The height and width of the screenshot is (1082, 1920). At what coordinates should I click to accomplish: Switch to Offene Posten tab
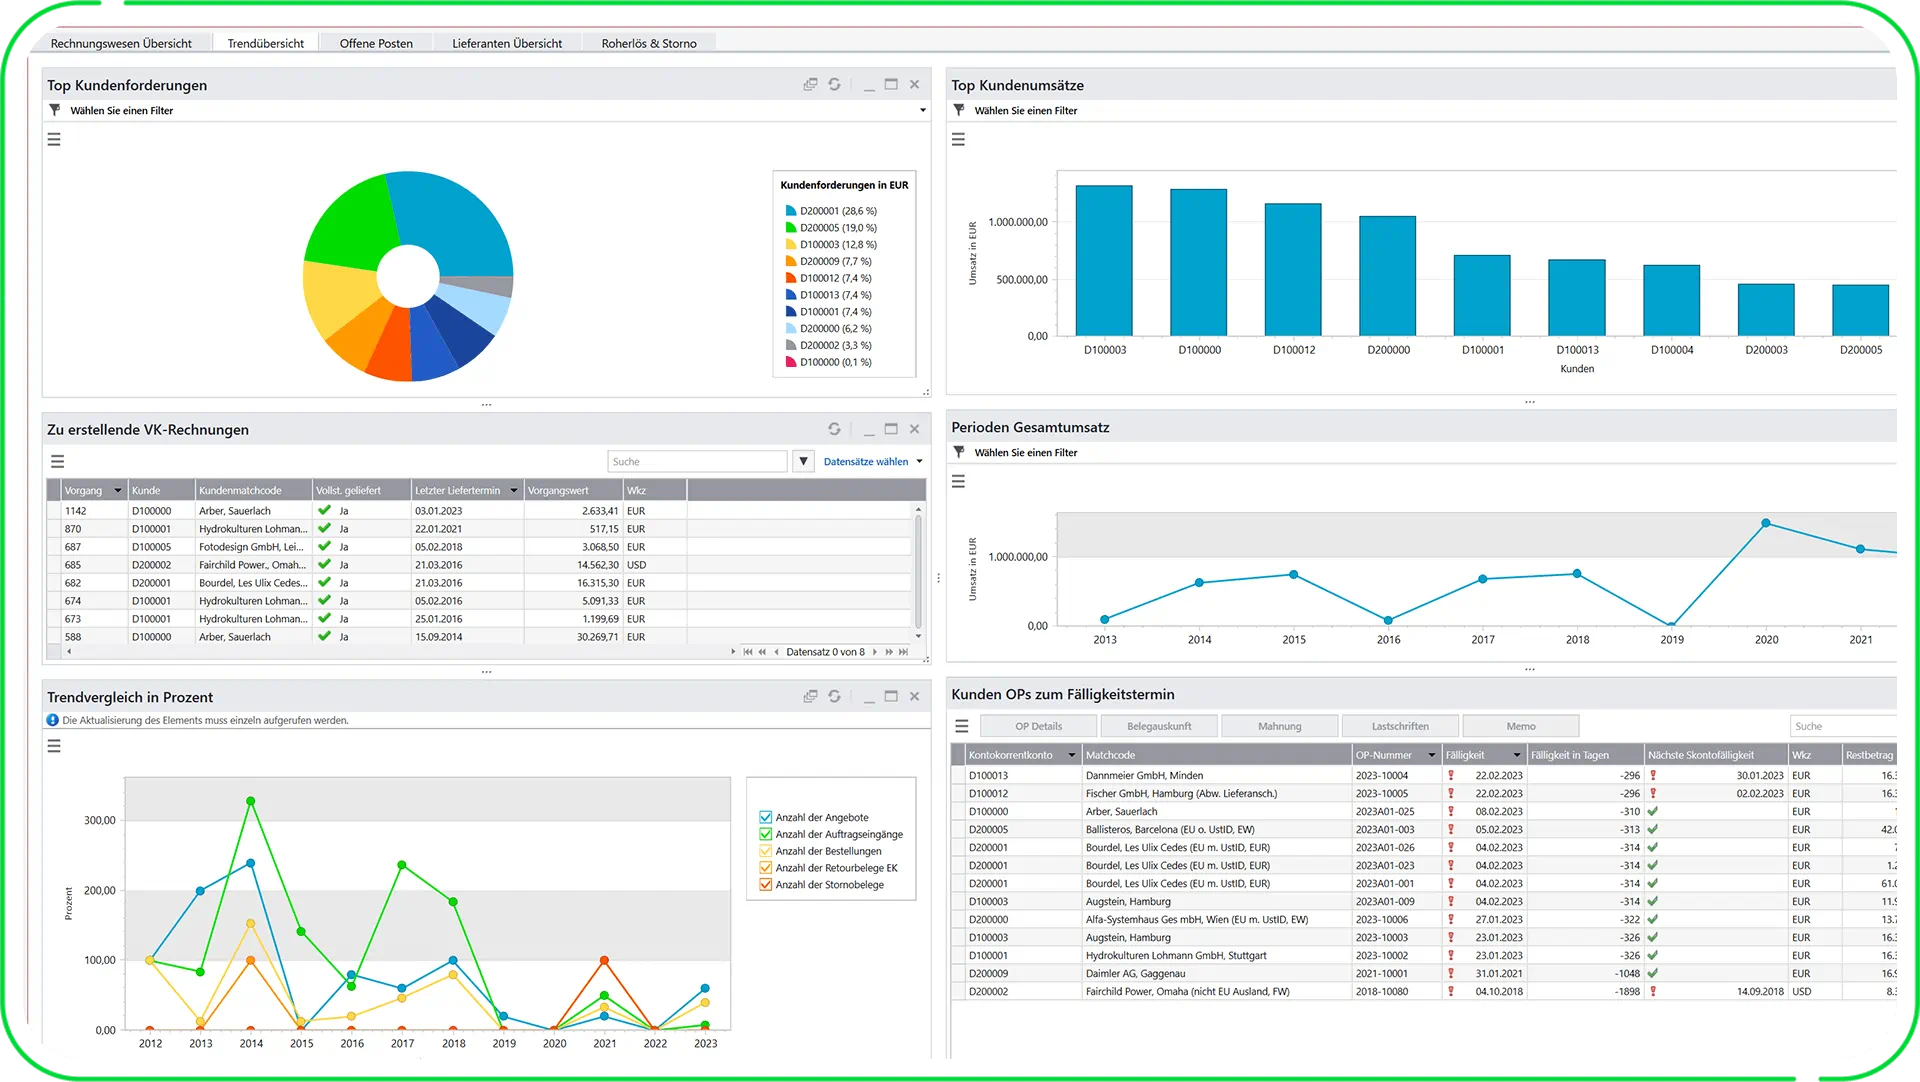[x=376, y=43]
